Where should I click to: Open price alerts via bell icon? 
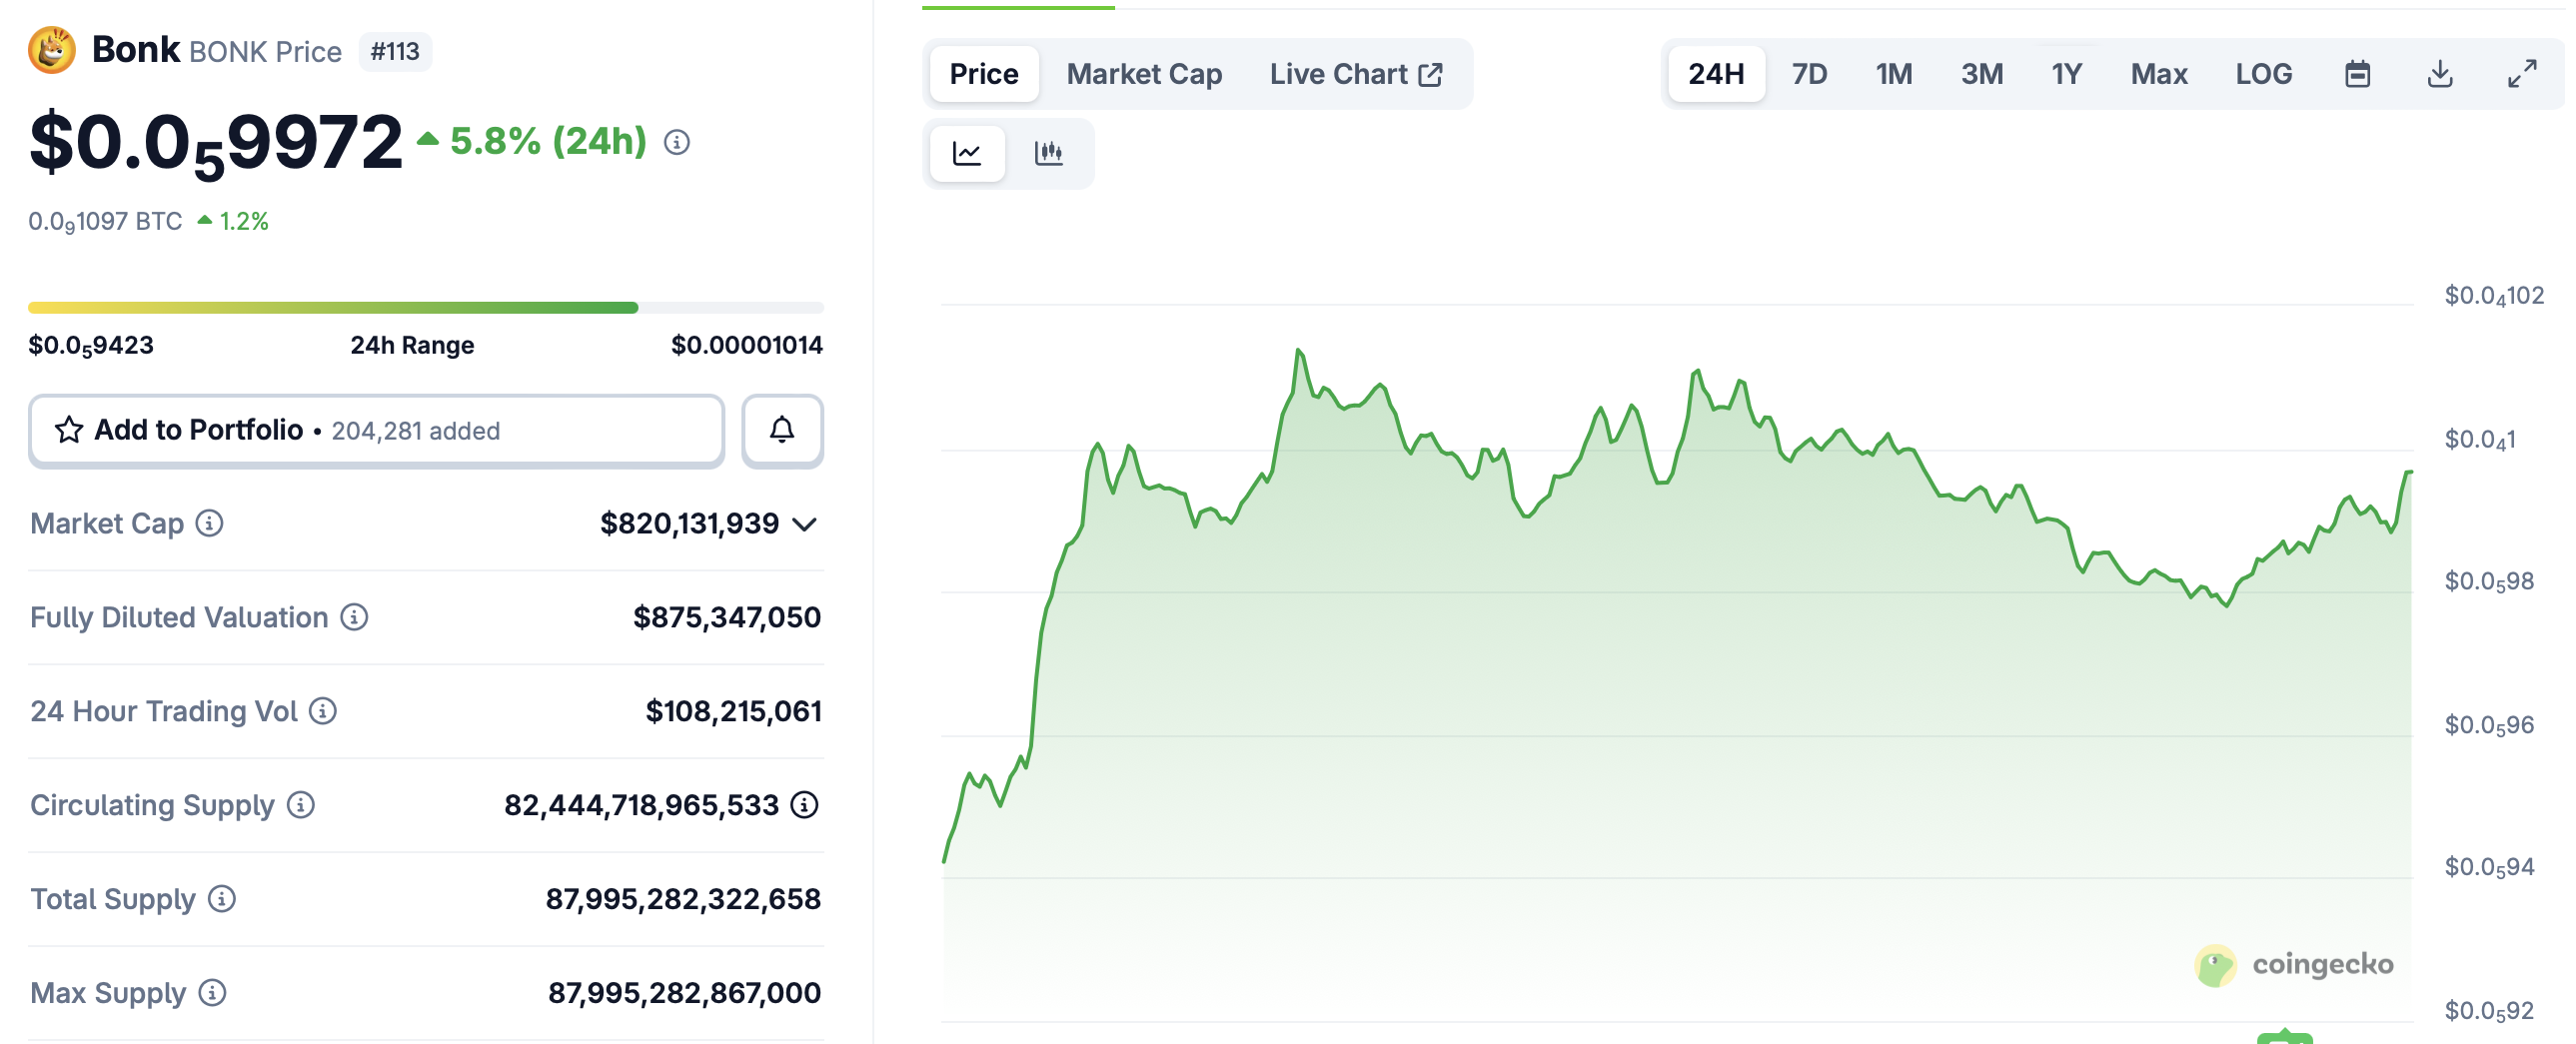coord(782,430)
